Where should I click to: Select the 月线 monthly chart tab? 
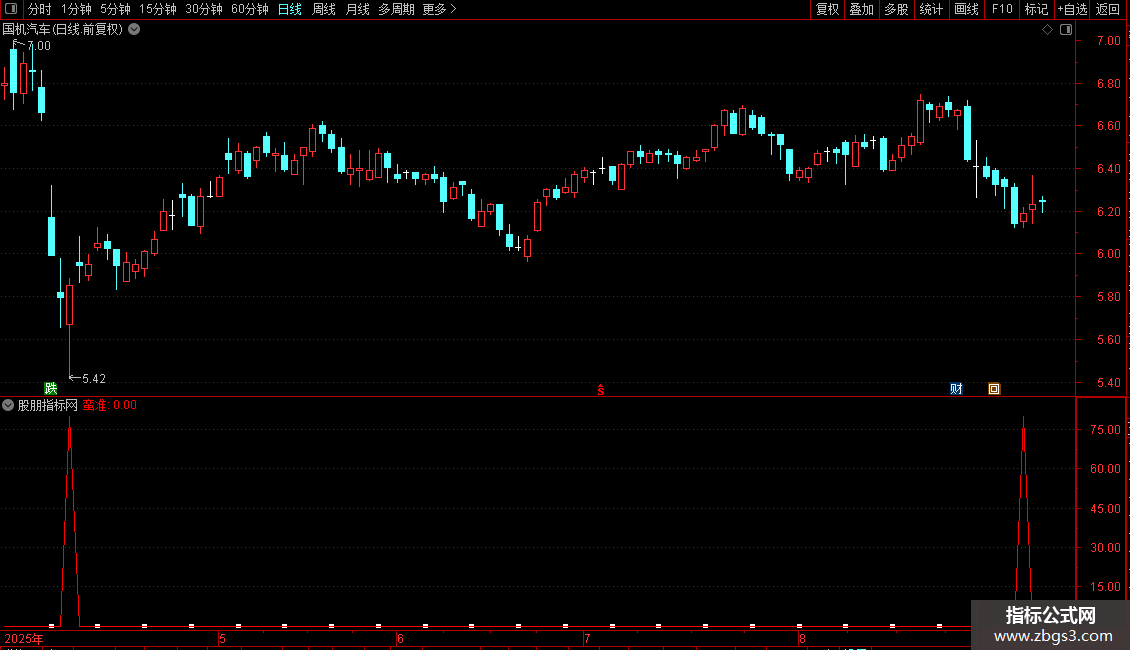357,9
